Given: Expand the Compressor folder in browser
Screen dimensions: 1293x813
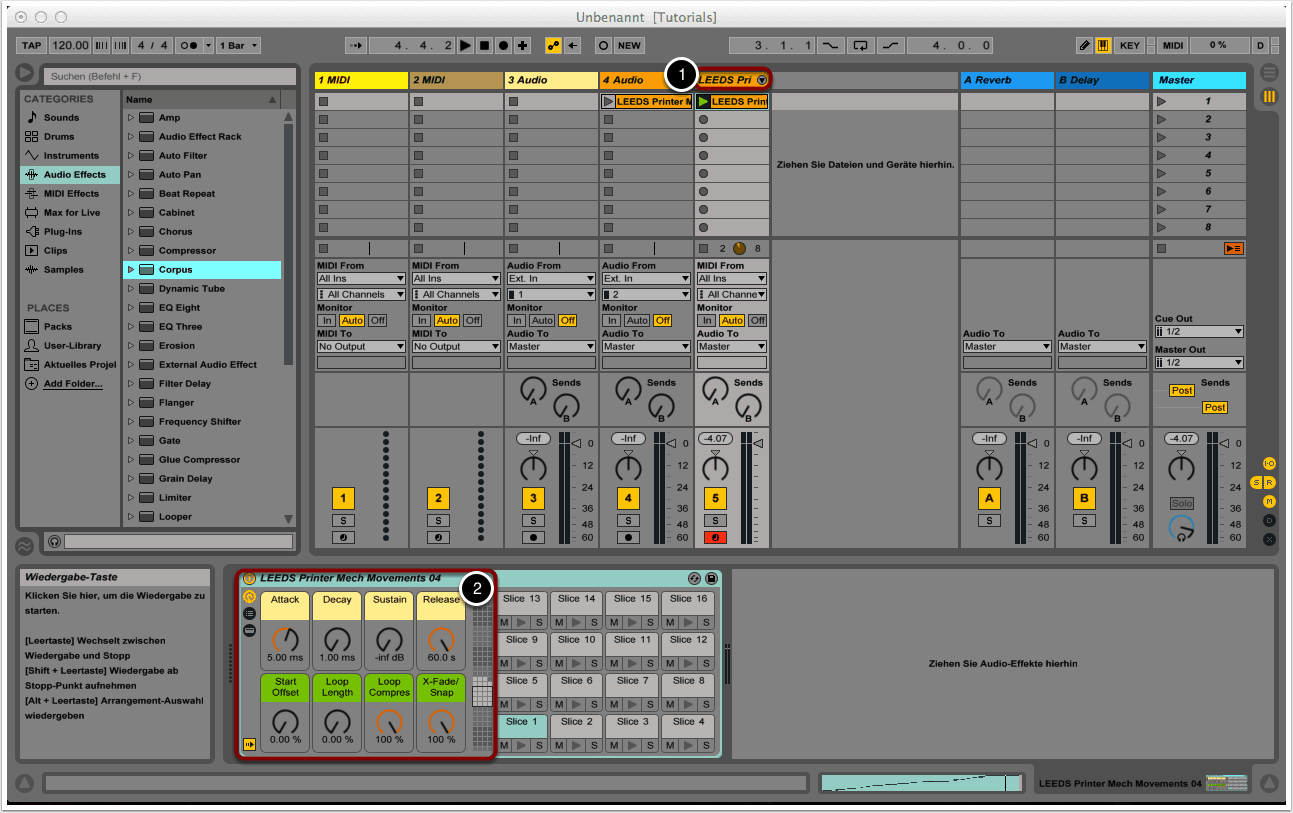Looking at the screenshot, I should 130,251.
